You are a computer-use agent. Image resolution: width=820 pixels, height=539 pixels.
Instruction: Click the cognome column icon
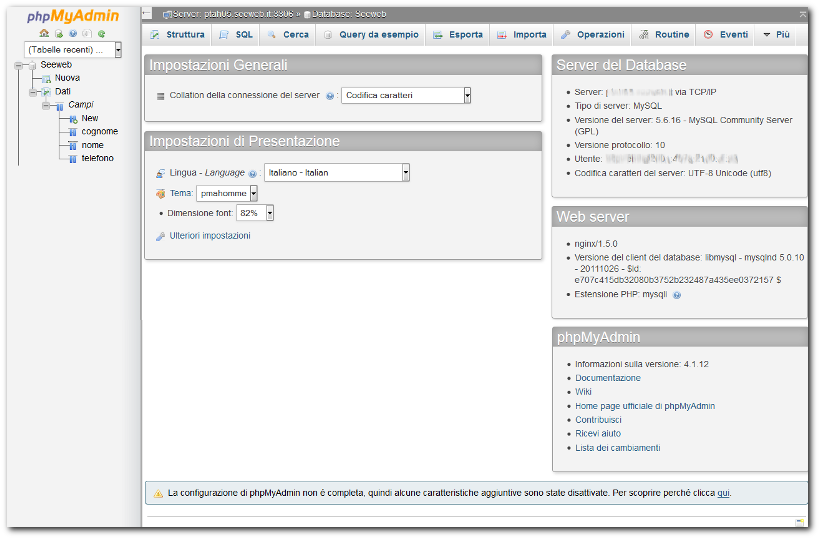pos(73,132)
